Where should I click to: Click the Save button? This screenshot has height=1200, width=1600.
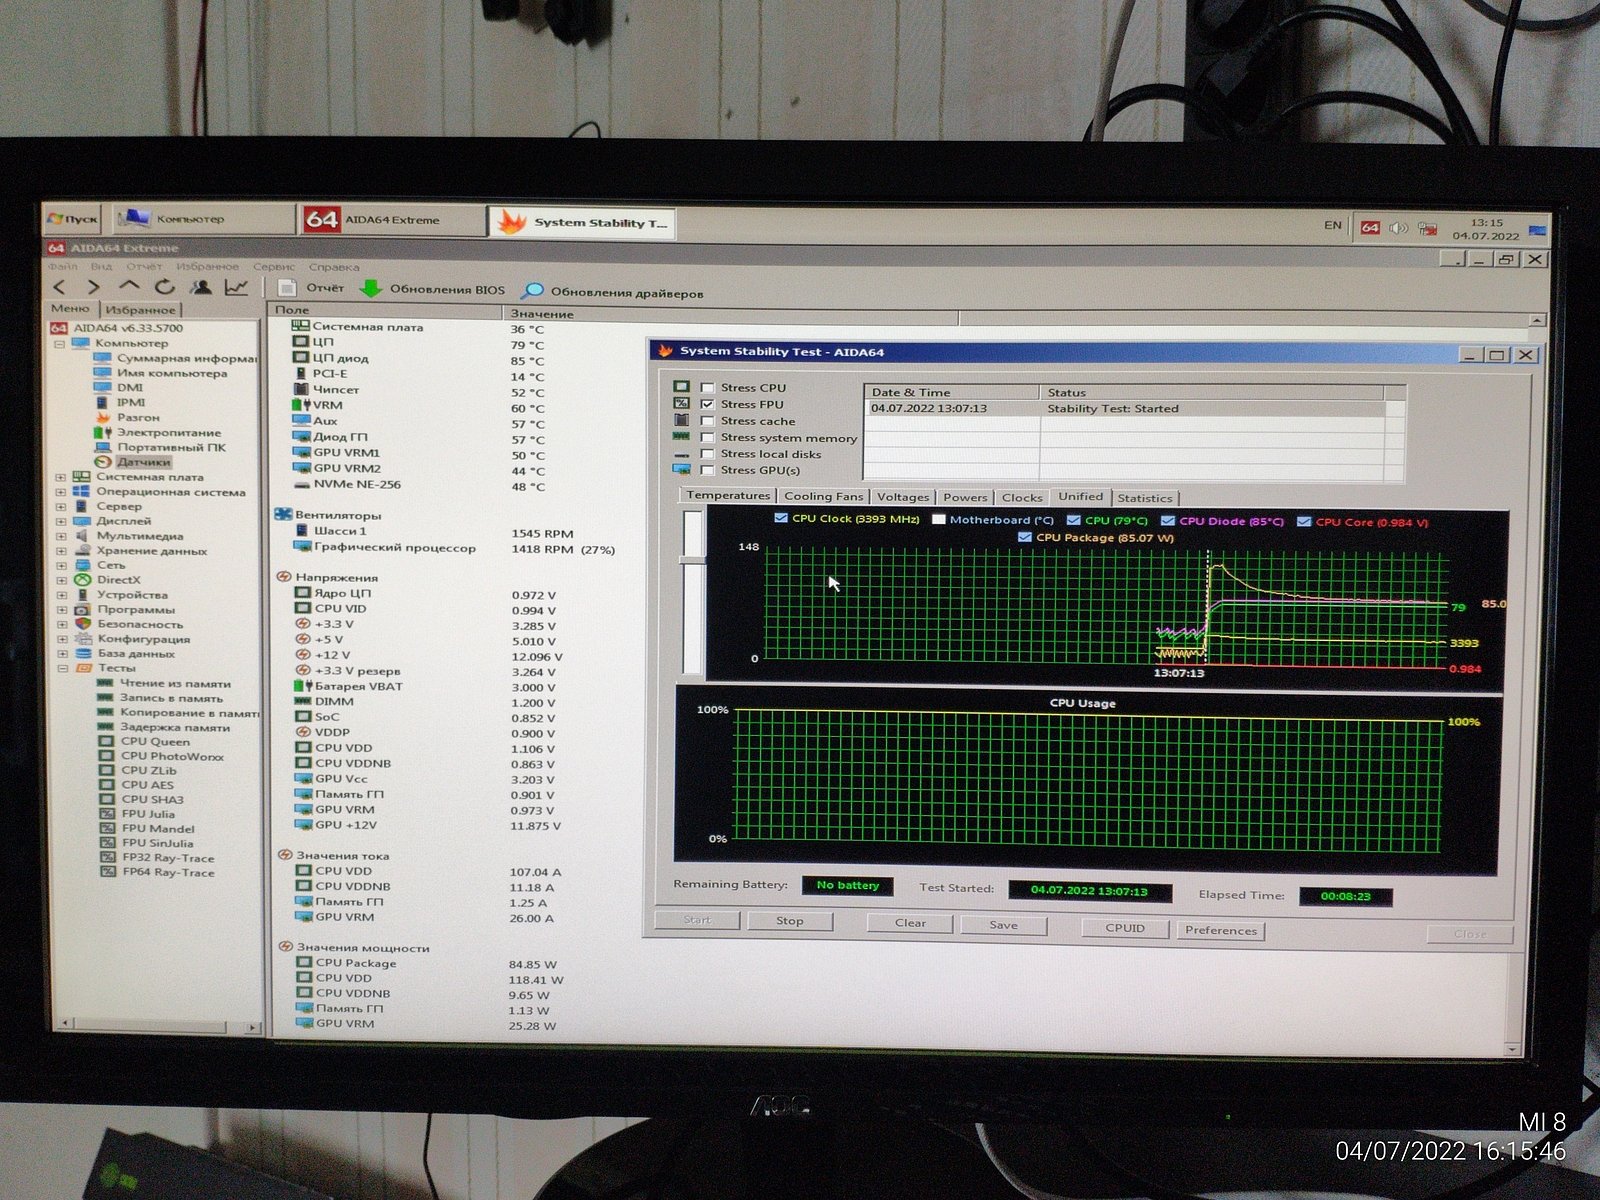(x=1004, y=925)
